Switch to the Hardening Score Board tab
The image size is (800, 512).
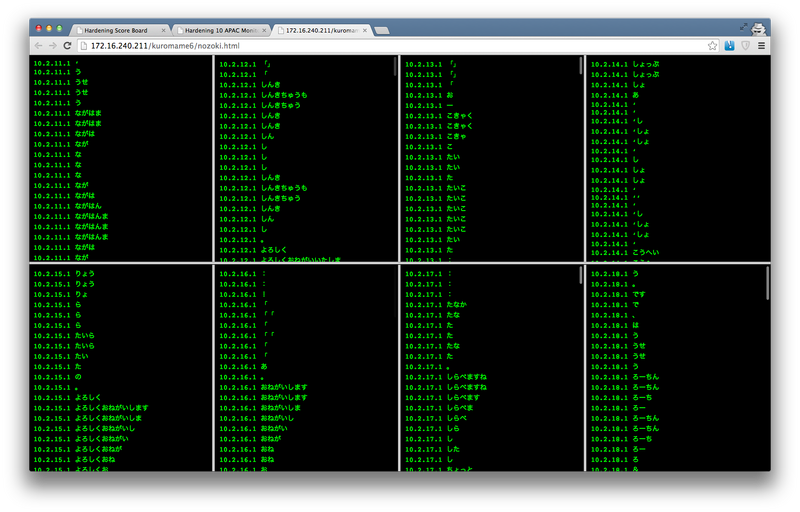coord(114,31)
